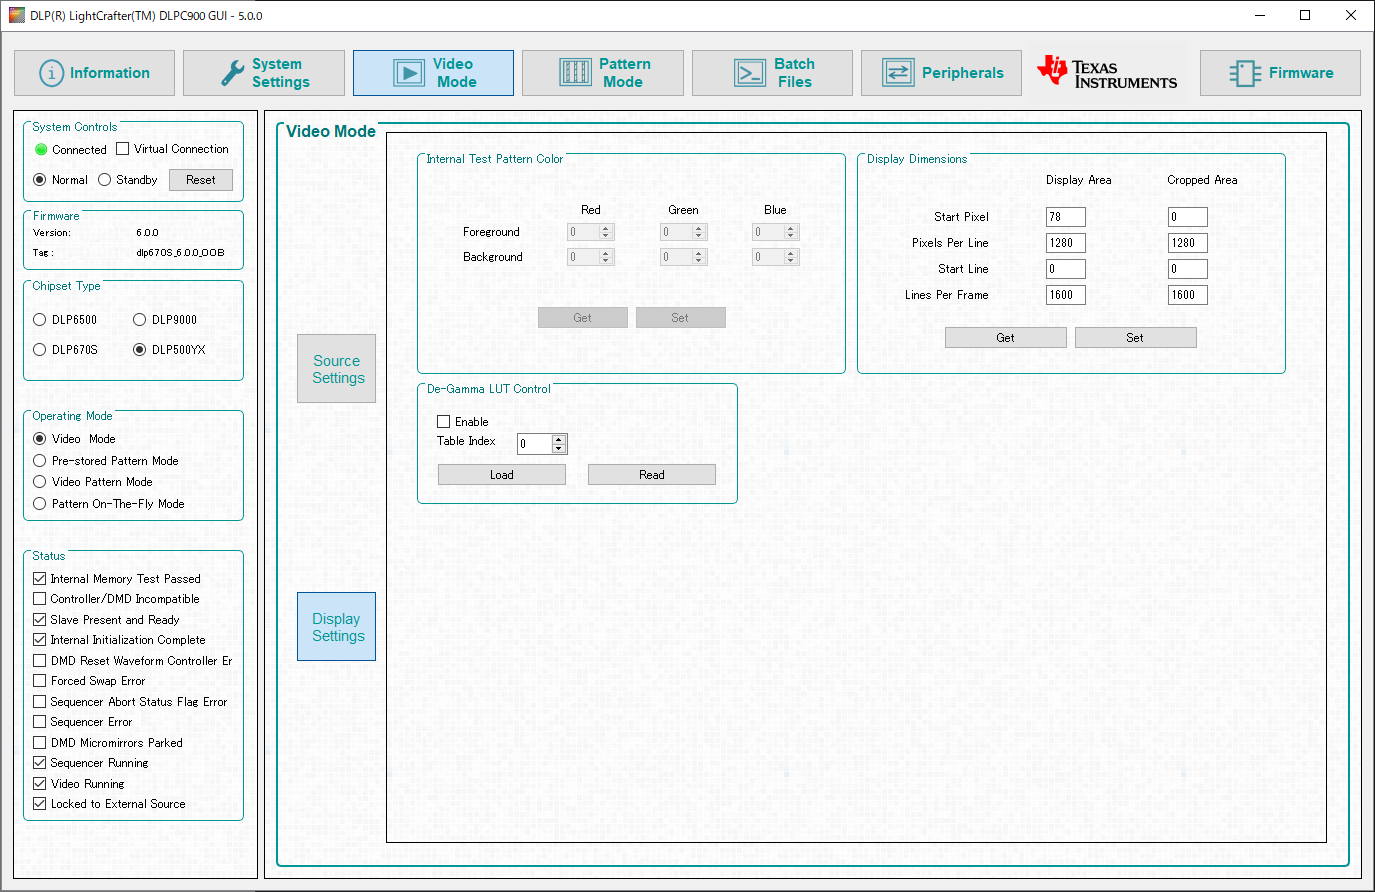
Task: Open the Display Settings page
Action: [336, 627]
